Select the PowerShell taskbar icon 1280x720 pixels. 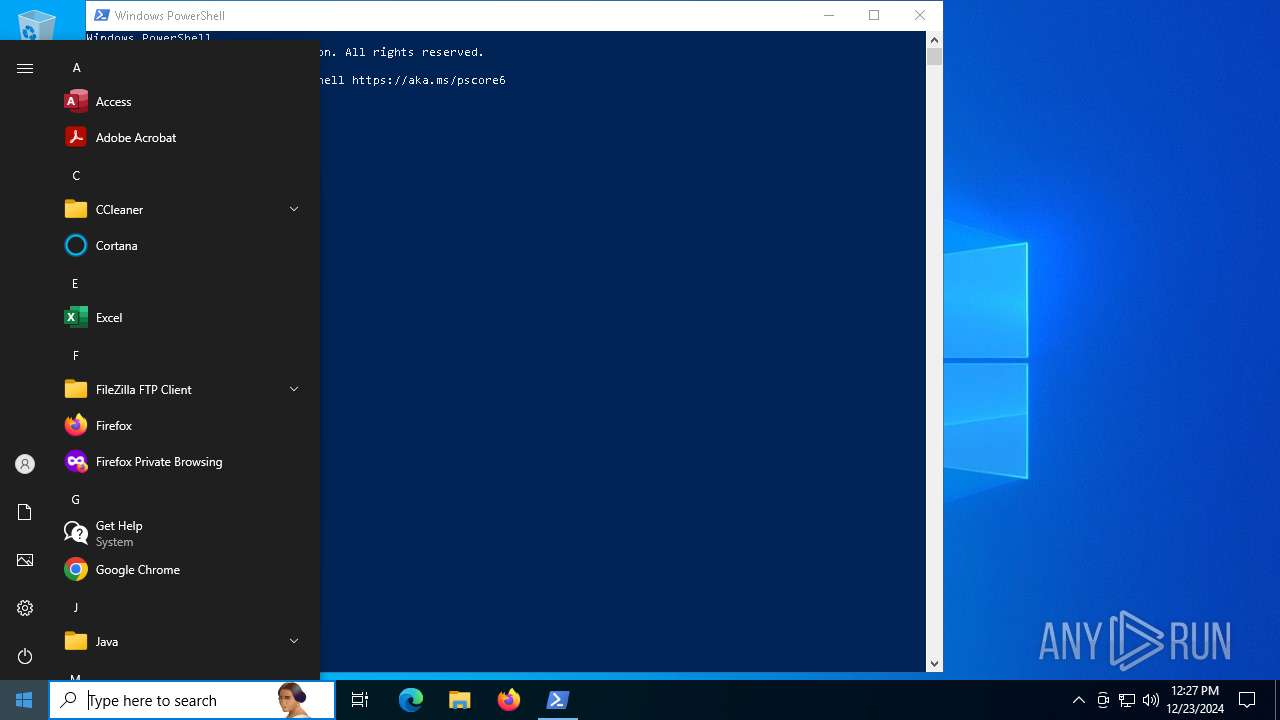[x=558, y=700]
